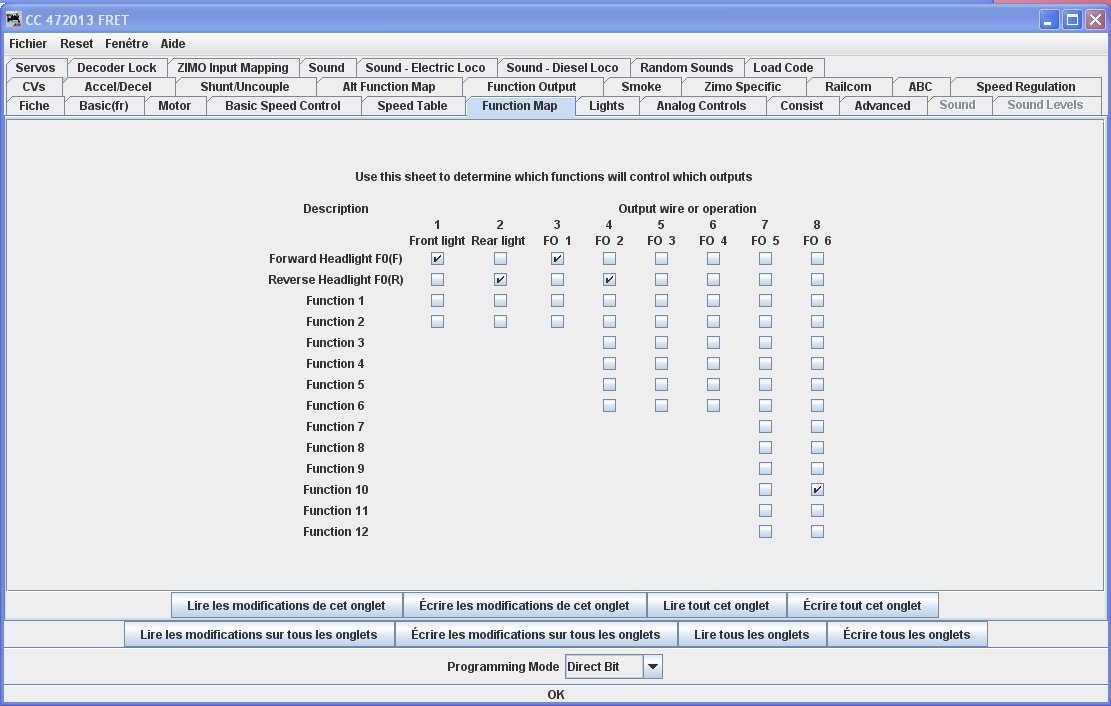Select the Basic(fr) tab

click(104, 106)
